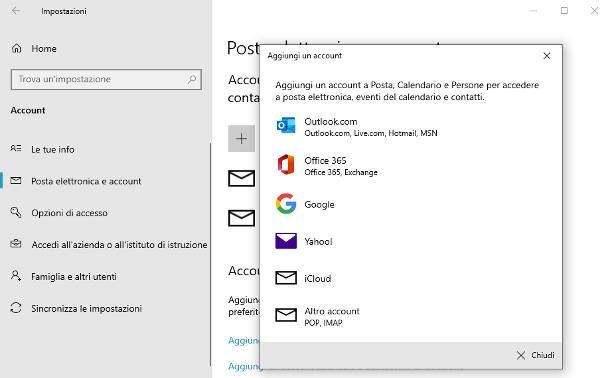The height and width of the screenshot is (378, 610).
Task: Click the 'Impostazioni' window title
Action: 64,11
